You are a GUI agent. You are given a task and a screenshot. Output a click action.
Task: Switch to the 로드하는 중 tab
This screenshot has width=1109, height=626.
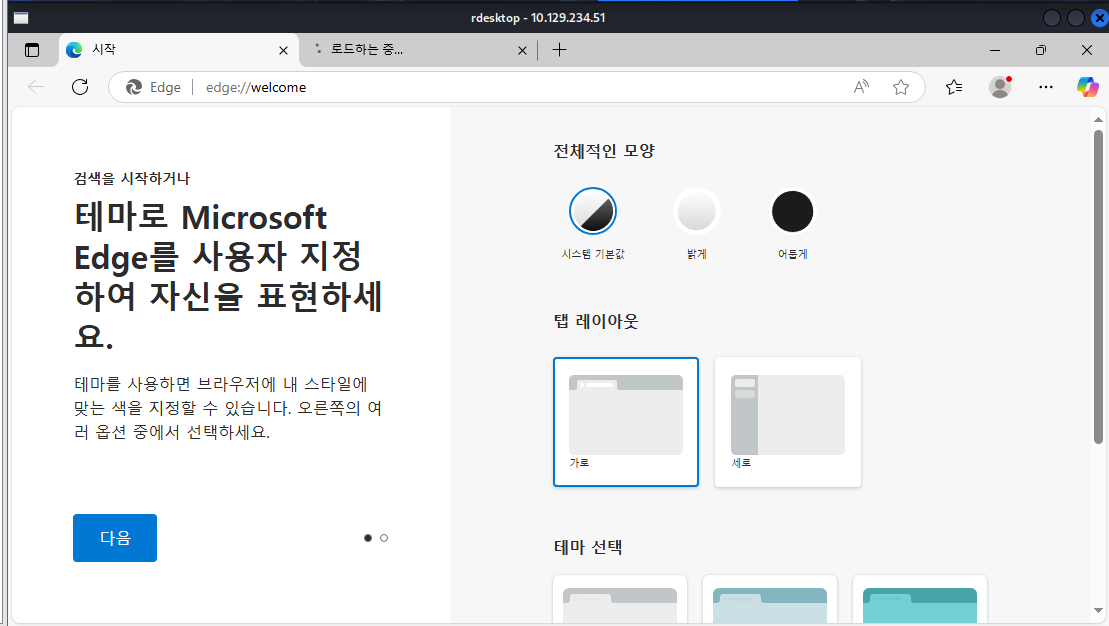(x=410, y=50)
